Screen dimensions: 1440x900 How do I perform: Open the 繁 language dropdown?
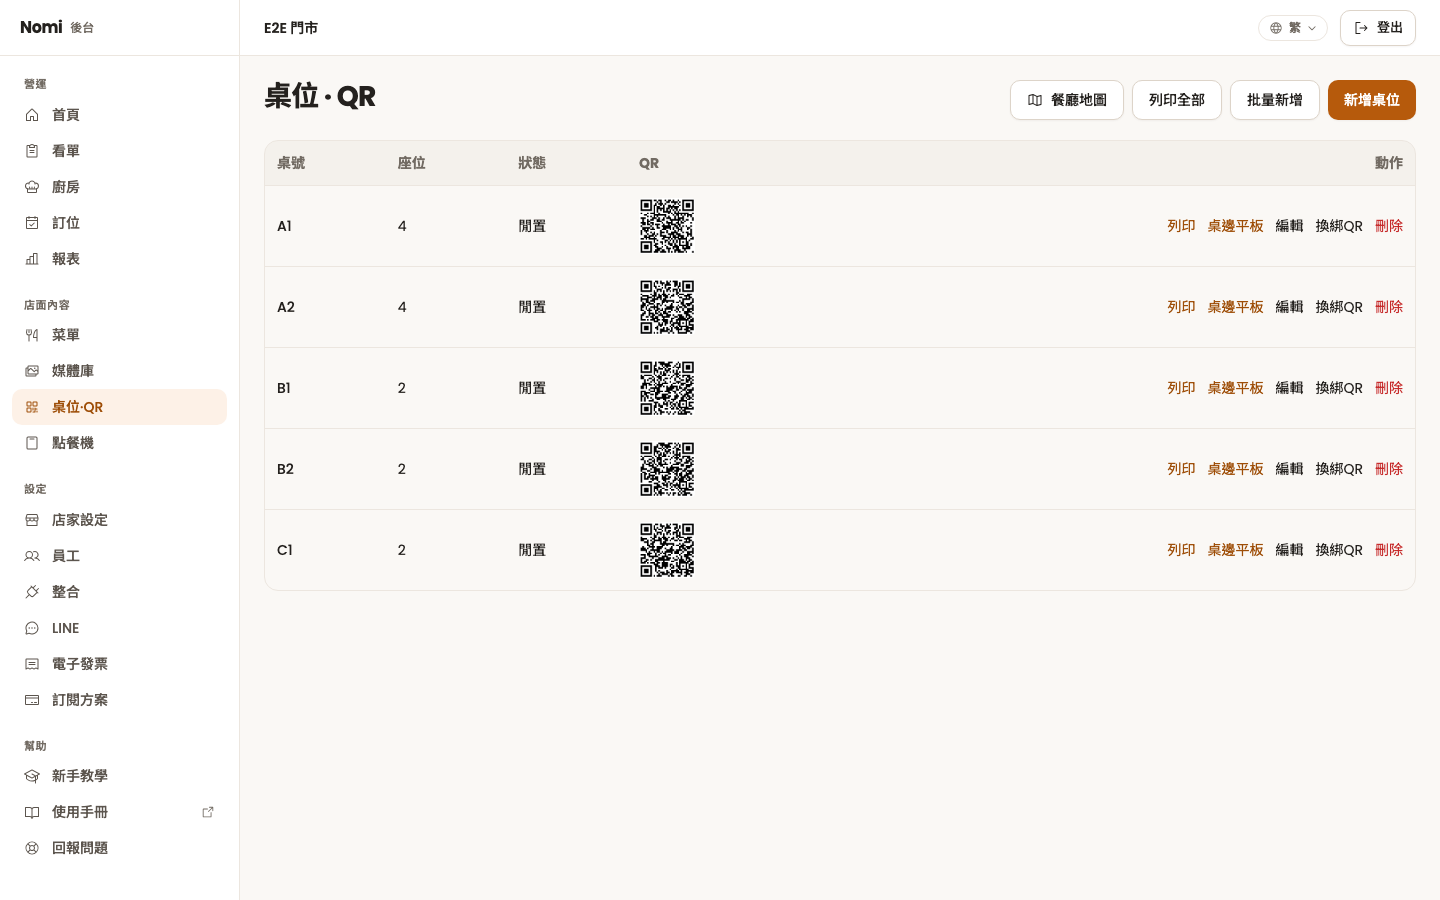click(x=1293, y=28)
